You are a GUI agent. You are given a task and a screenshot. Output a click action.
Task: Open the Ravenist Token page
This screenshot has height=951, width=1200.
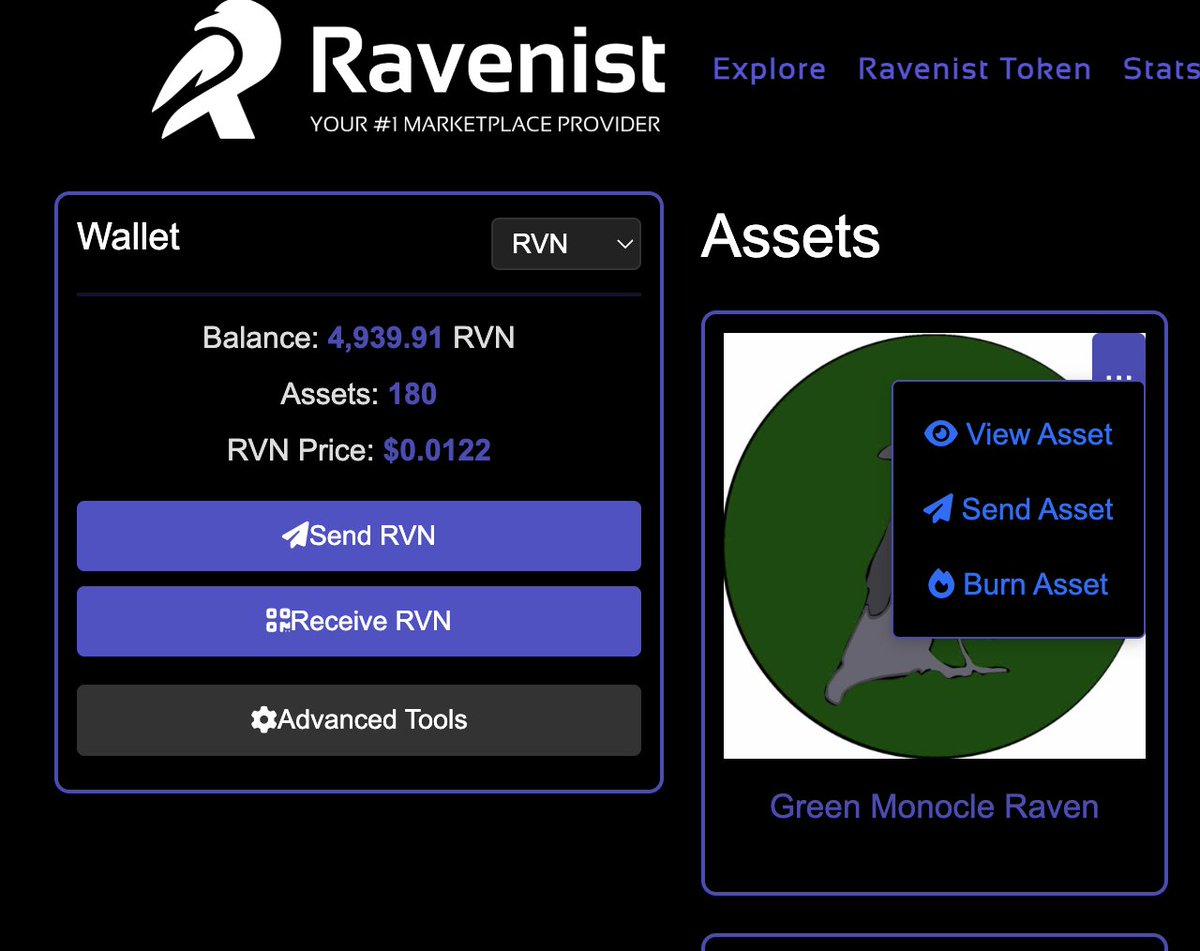coord(974,69)
